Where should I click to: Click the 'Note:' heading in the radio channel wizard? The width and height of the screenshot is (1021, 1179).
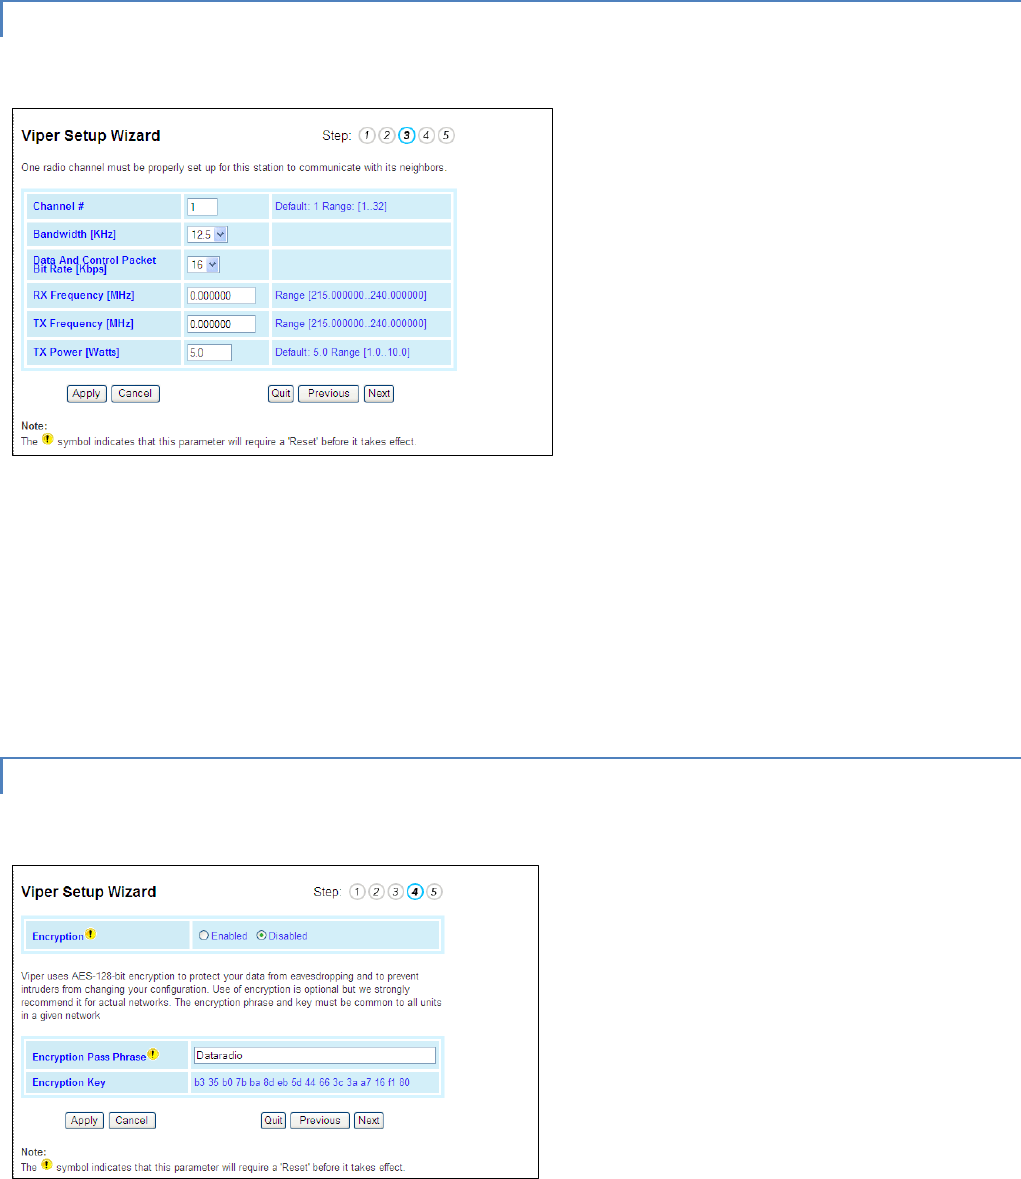(x=34, y=426)
